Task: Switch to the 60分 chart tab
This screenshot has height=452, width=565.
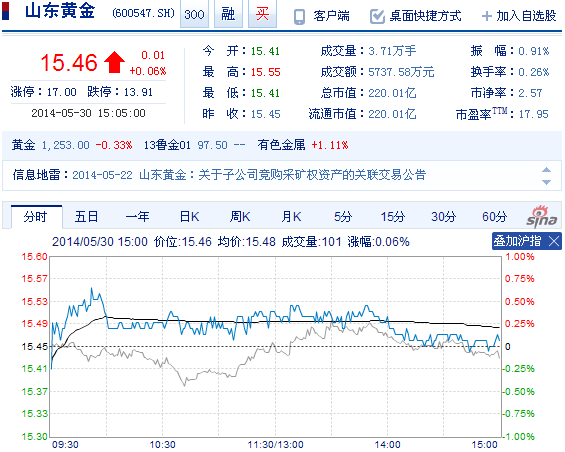Action: 494,217
